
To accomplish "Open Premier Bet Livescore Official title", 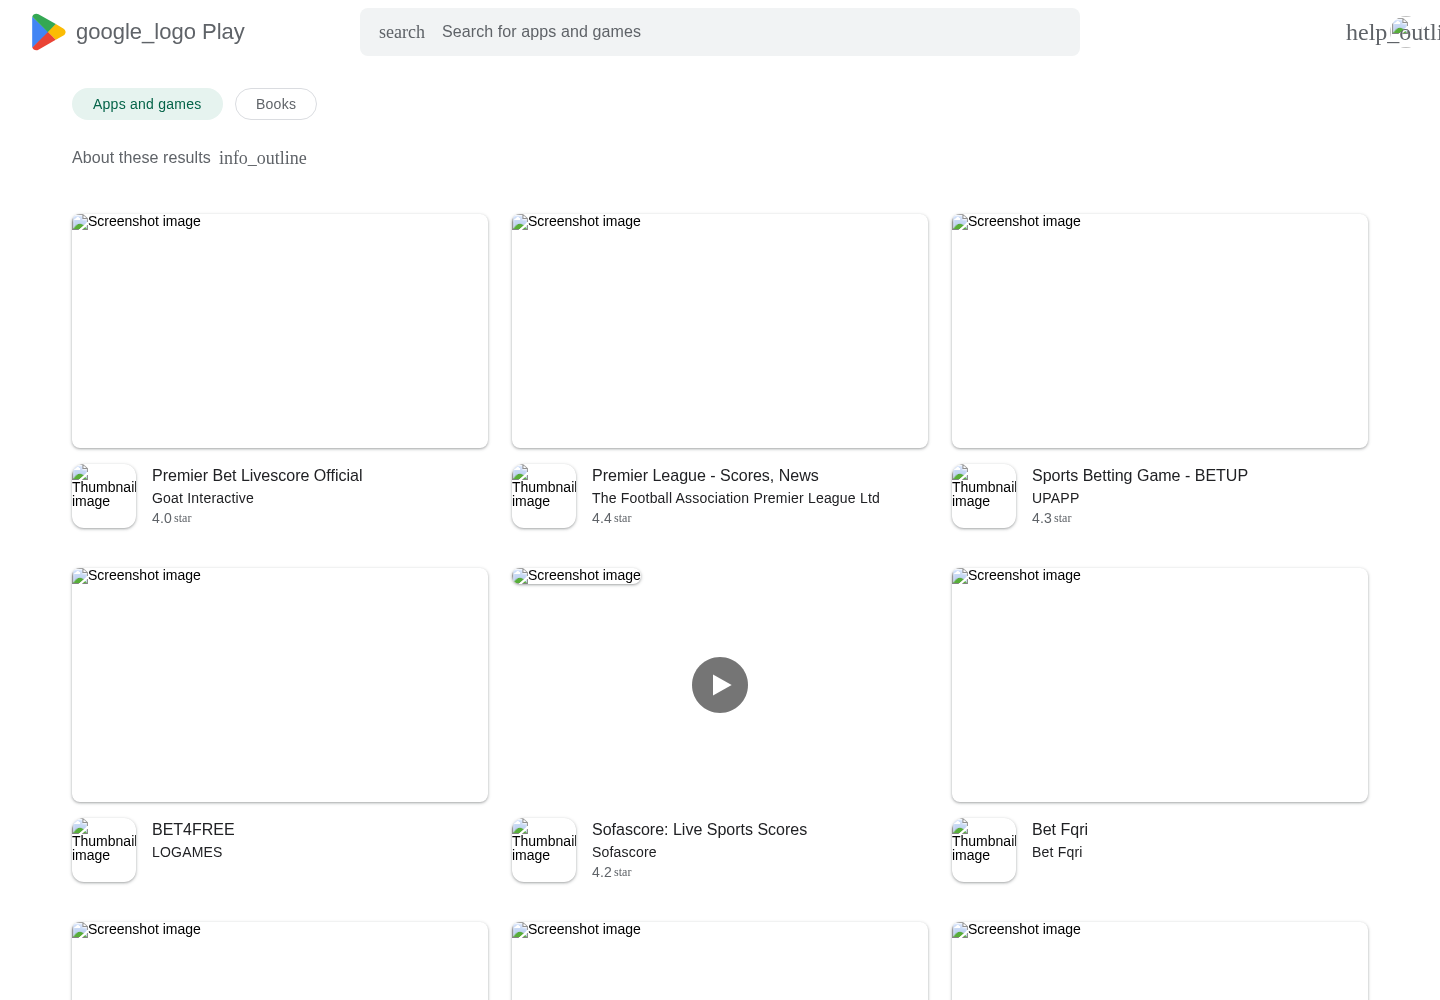I will 257,476.
